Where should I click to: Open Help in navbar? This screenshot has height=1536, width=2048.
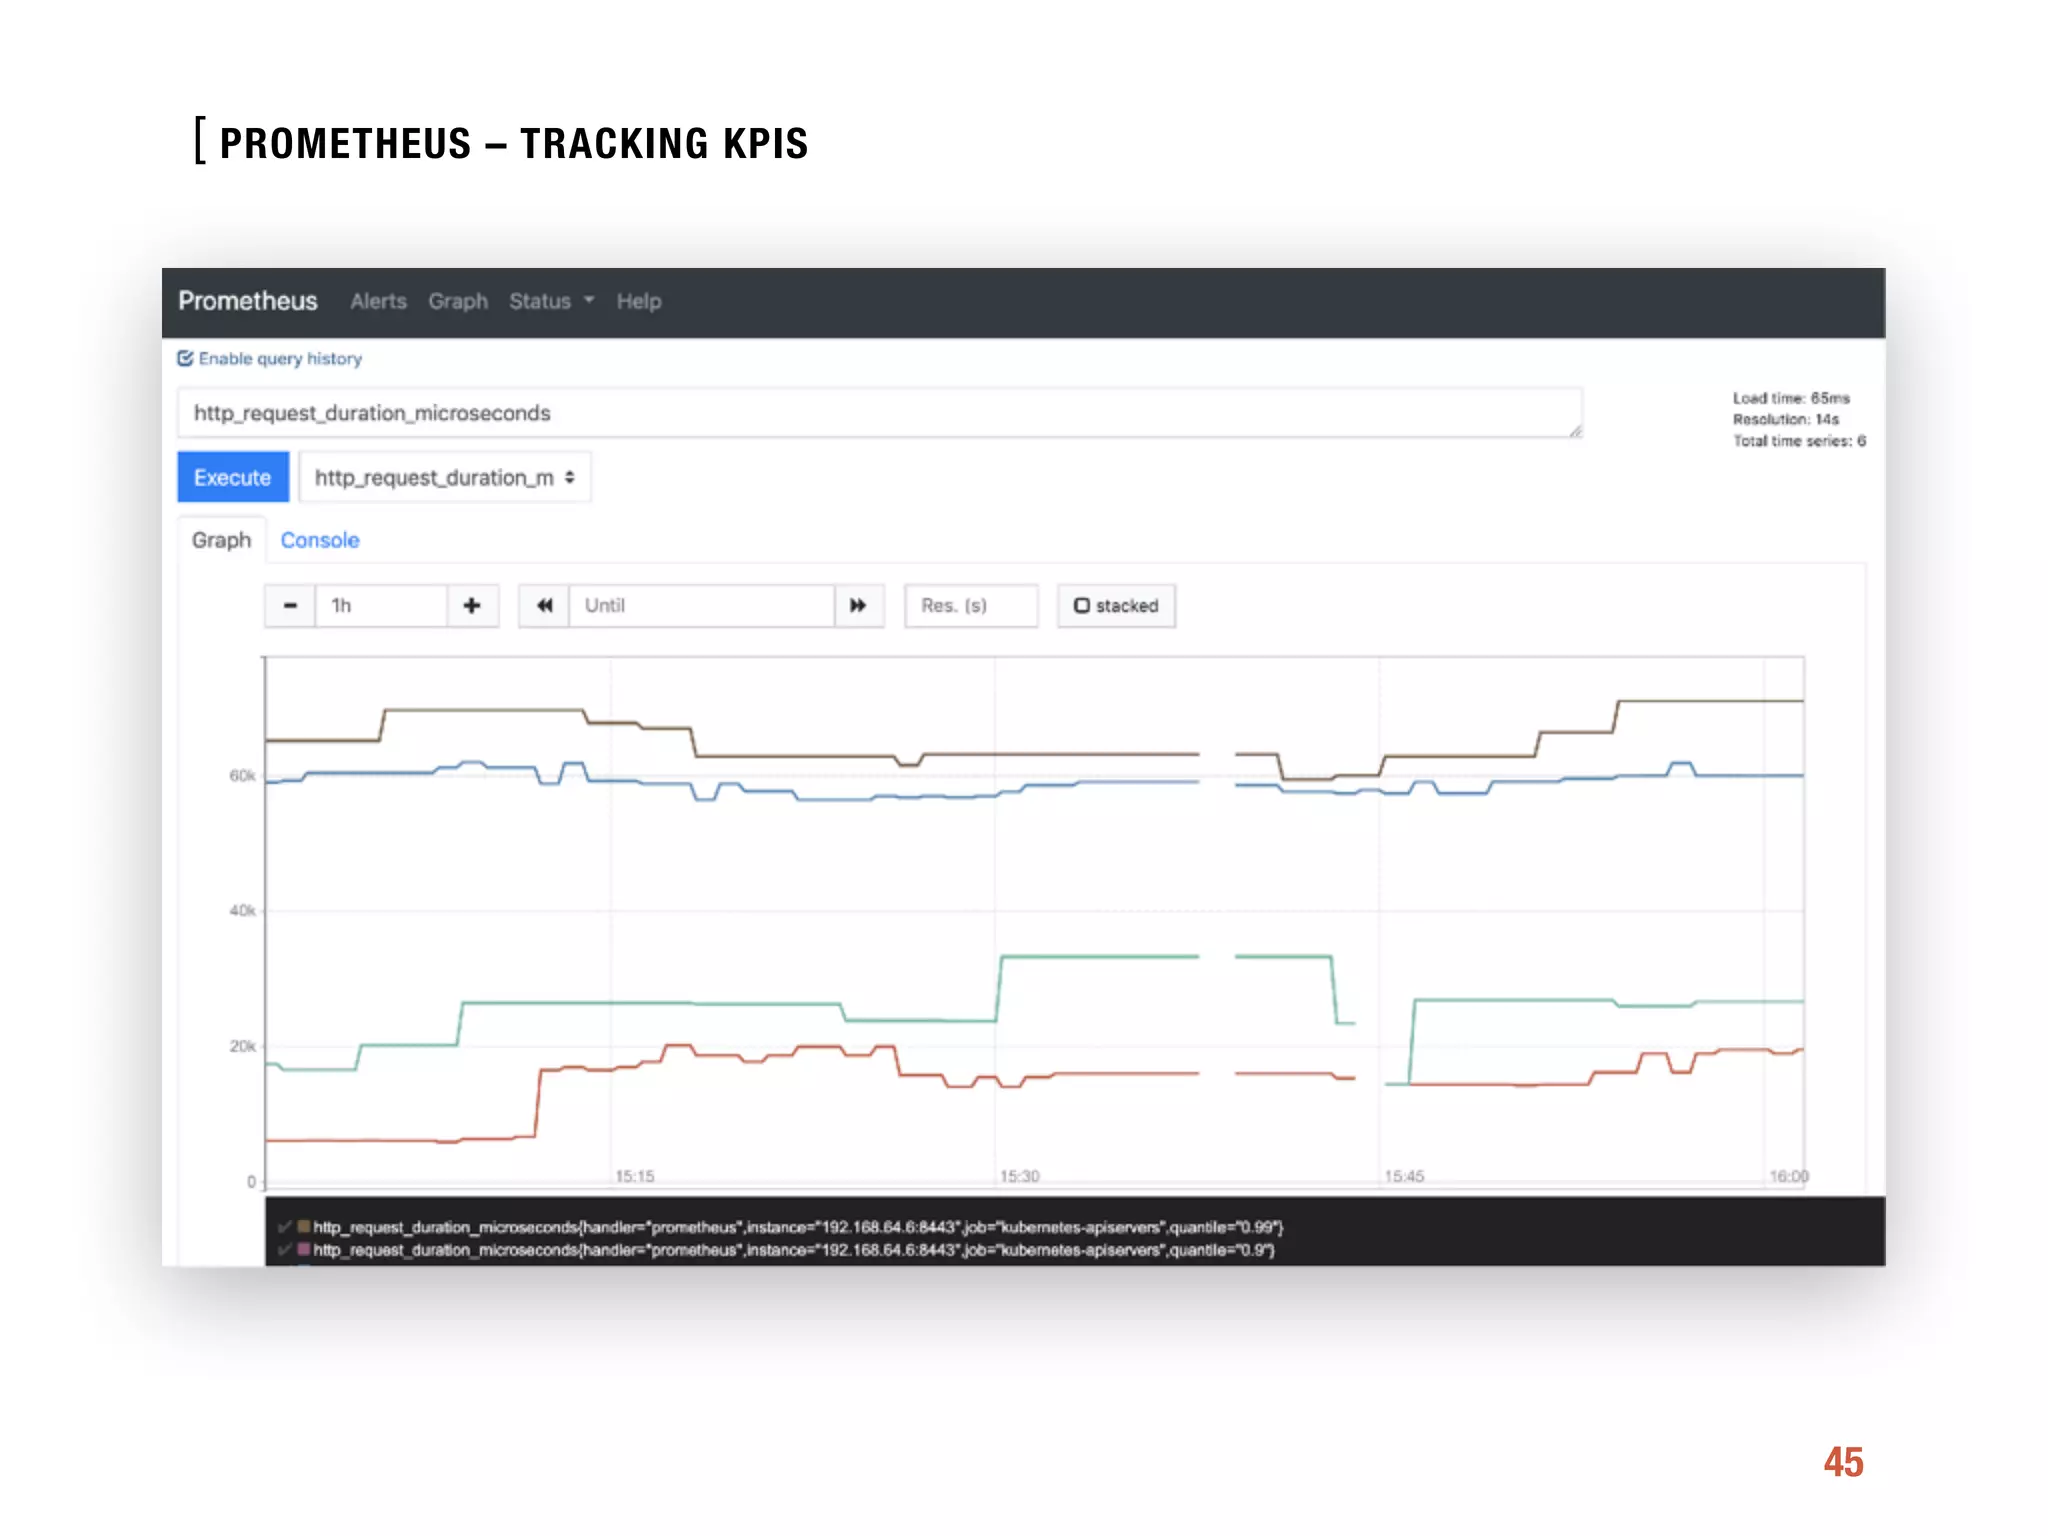point(638,301)
